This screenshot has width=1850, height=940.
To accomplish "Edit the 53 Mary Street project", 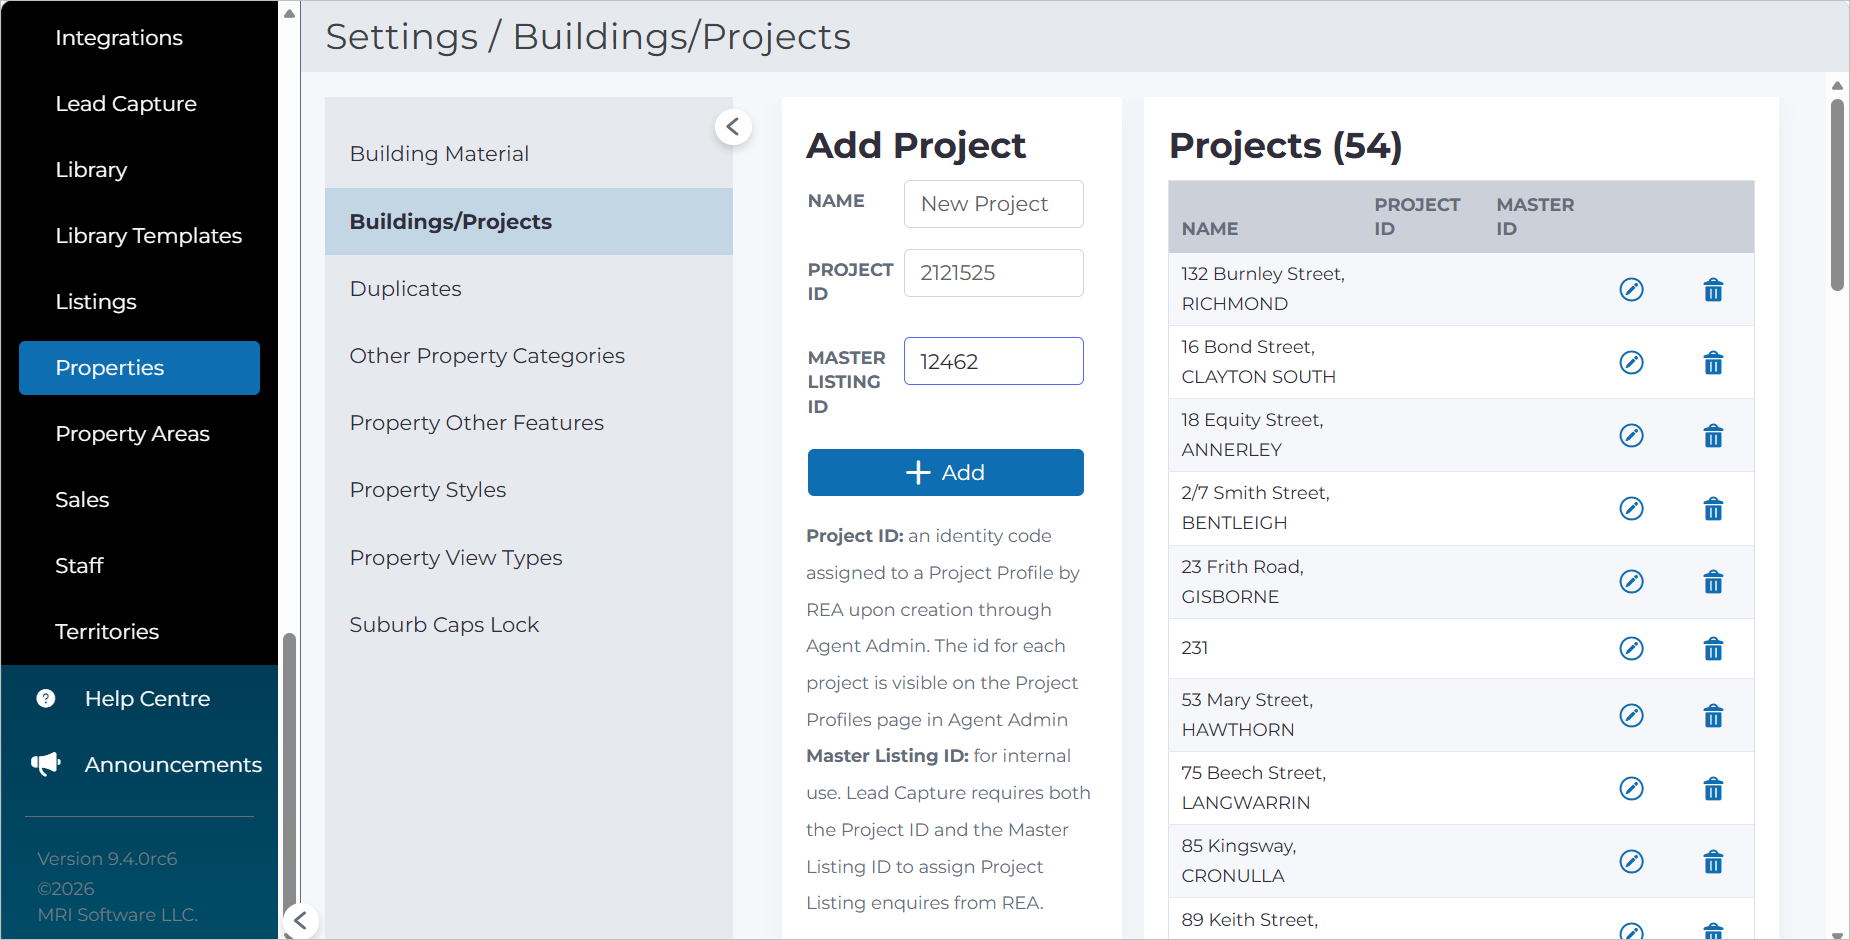I will [1631, 715].
